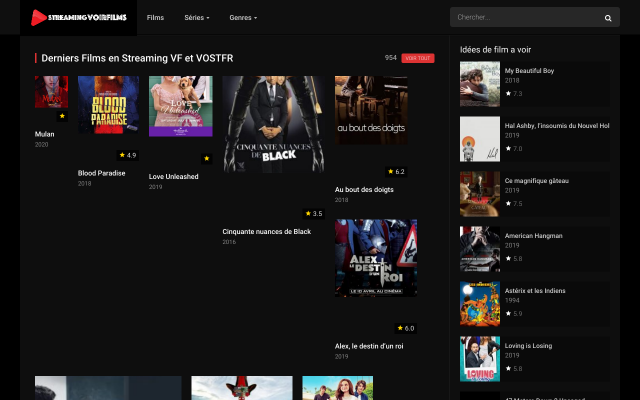
Task: Click the star badge on Love Unleashed
Action: pos(207,158)
